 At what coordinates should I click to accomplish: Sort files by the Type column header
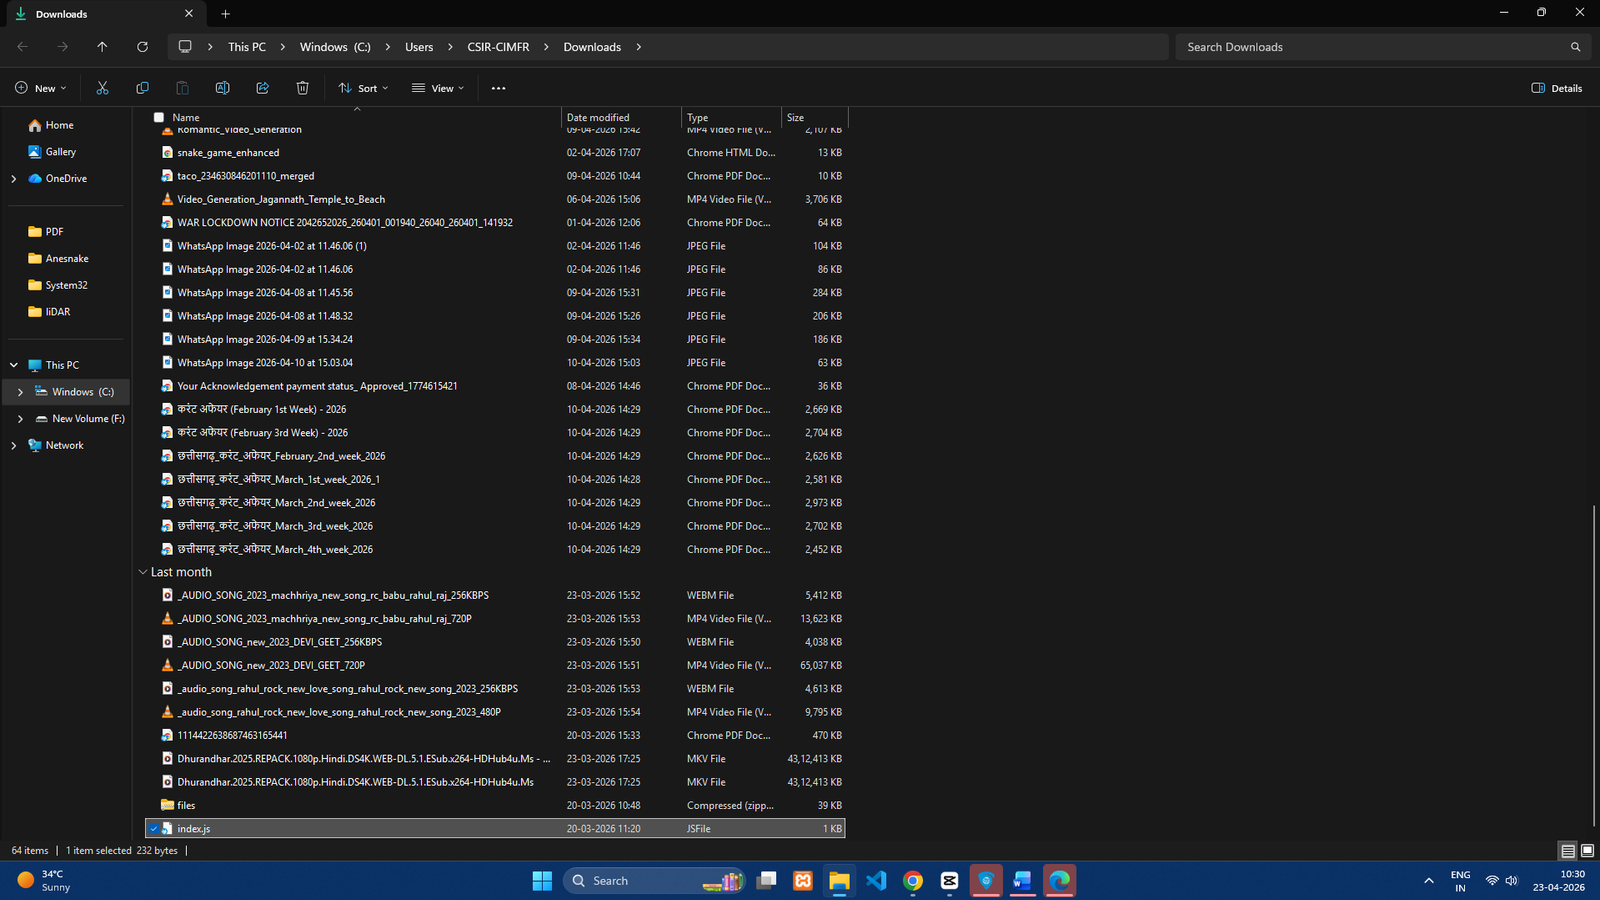pyautogui.click(x=732, y=117)
